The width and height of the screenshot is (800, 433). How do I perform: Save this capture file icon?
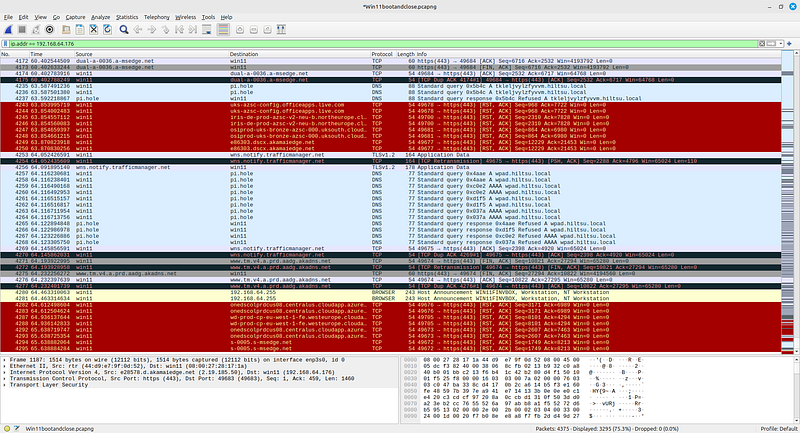tap(80, 30)
